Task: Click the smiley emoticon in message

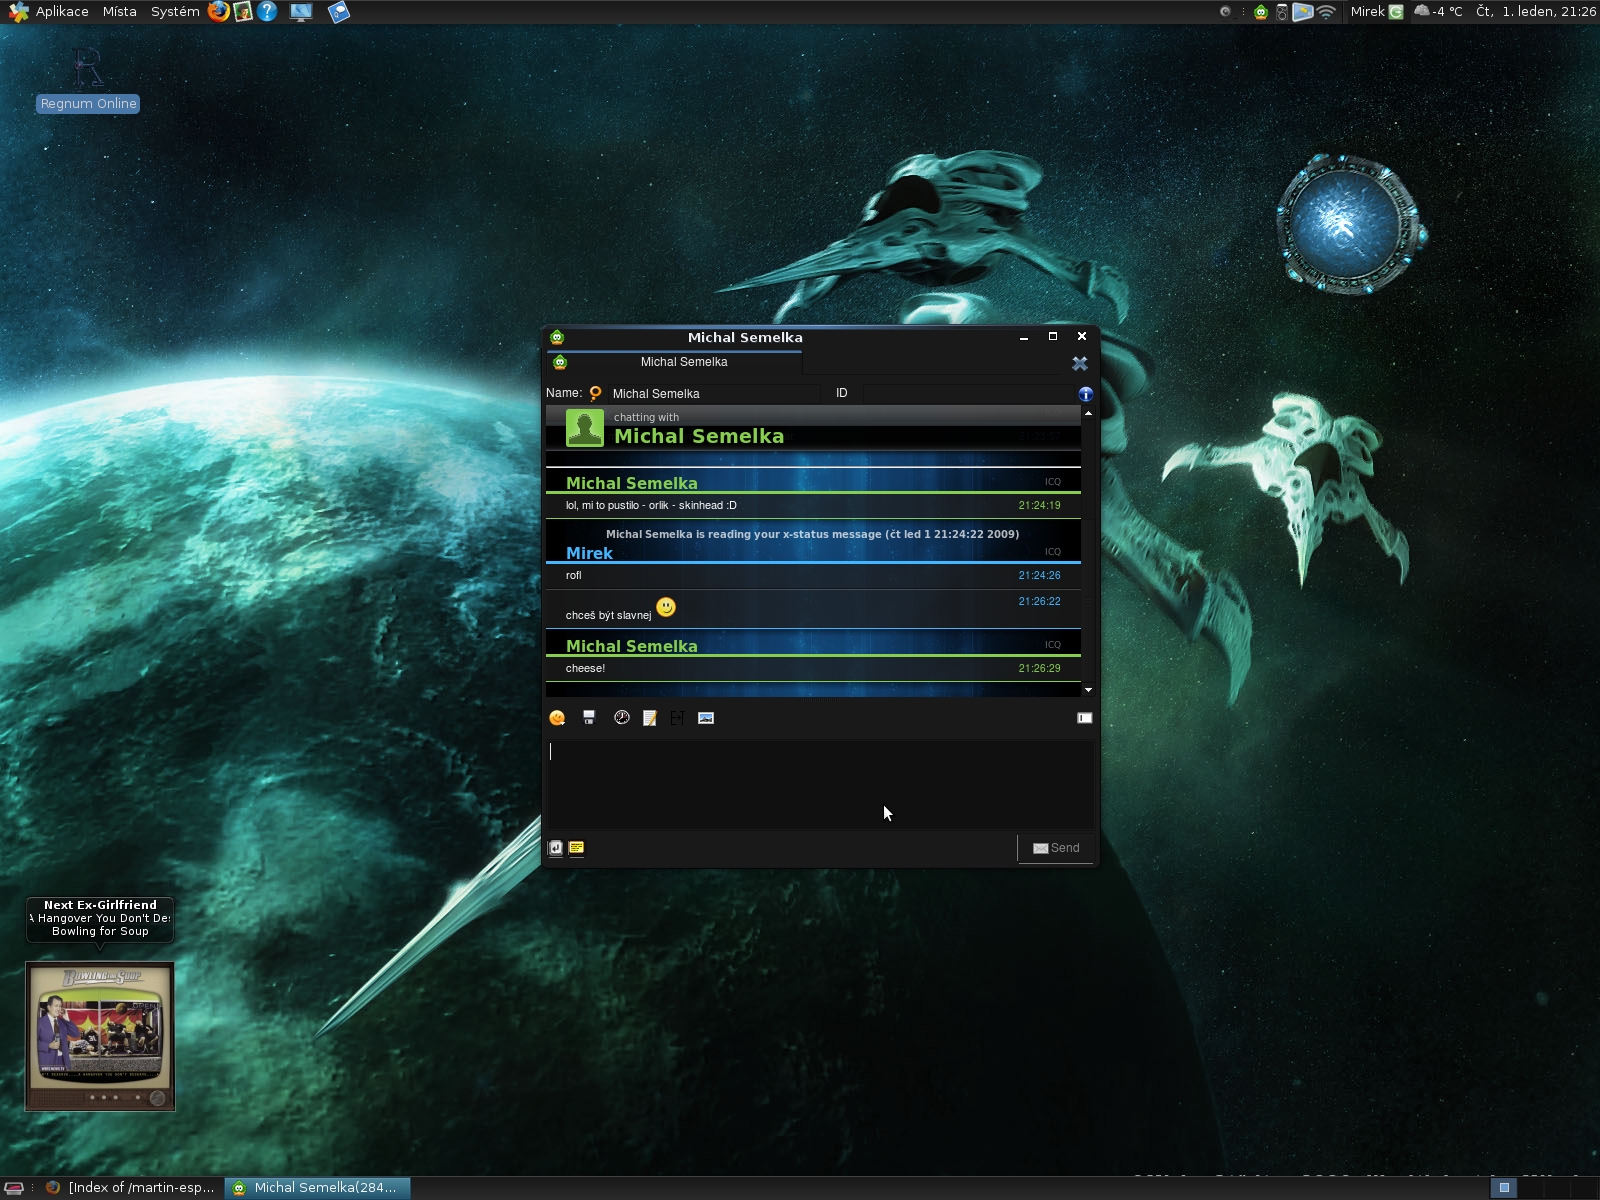Action: click(666, 607)
